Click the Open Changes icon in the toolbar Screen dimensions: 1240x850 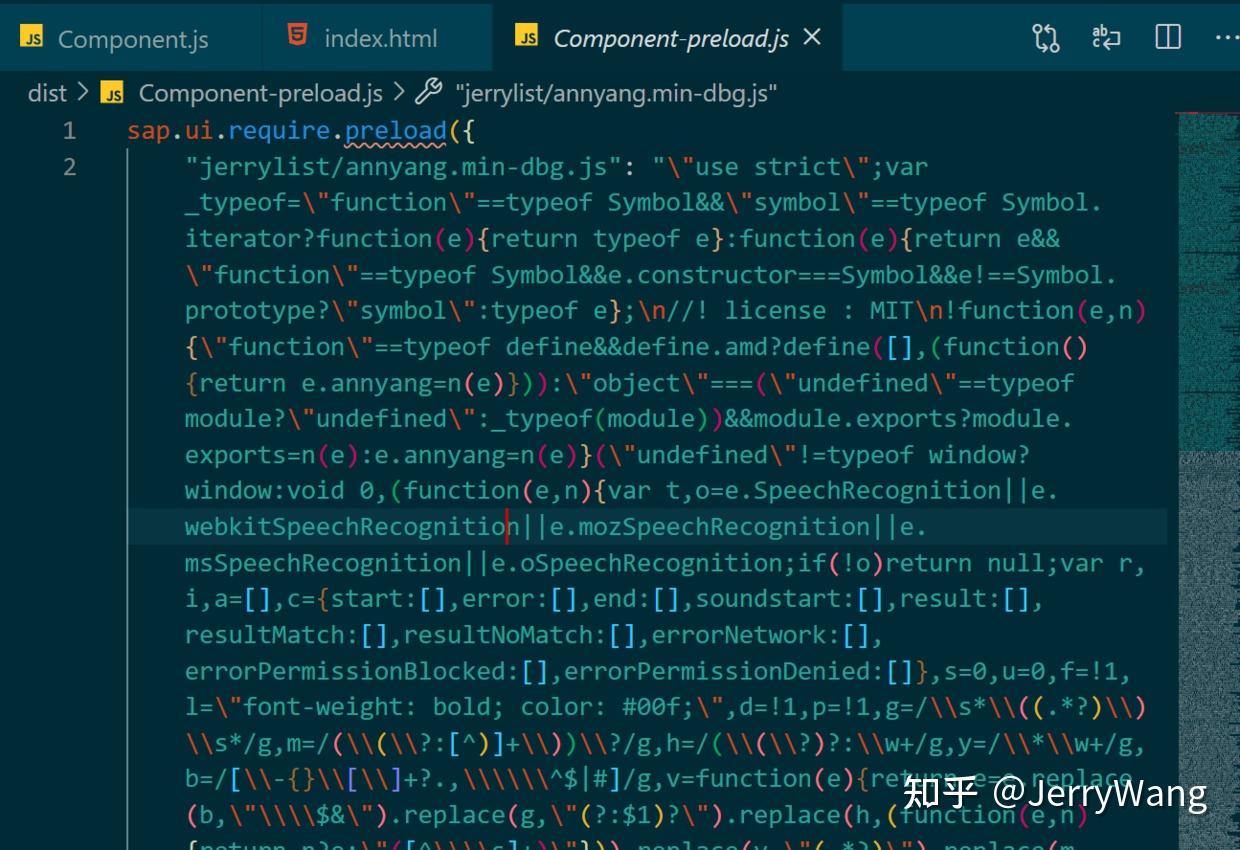(x=1046, y=37)
